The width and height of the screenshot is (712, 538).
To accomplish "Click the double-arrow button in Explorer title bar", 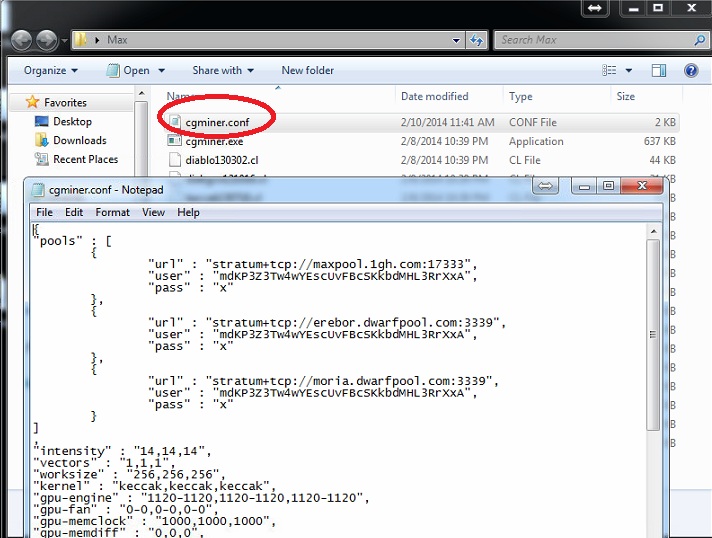I will [x=594, y=8].
